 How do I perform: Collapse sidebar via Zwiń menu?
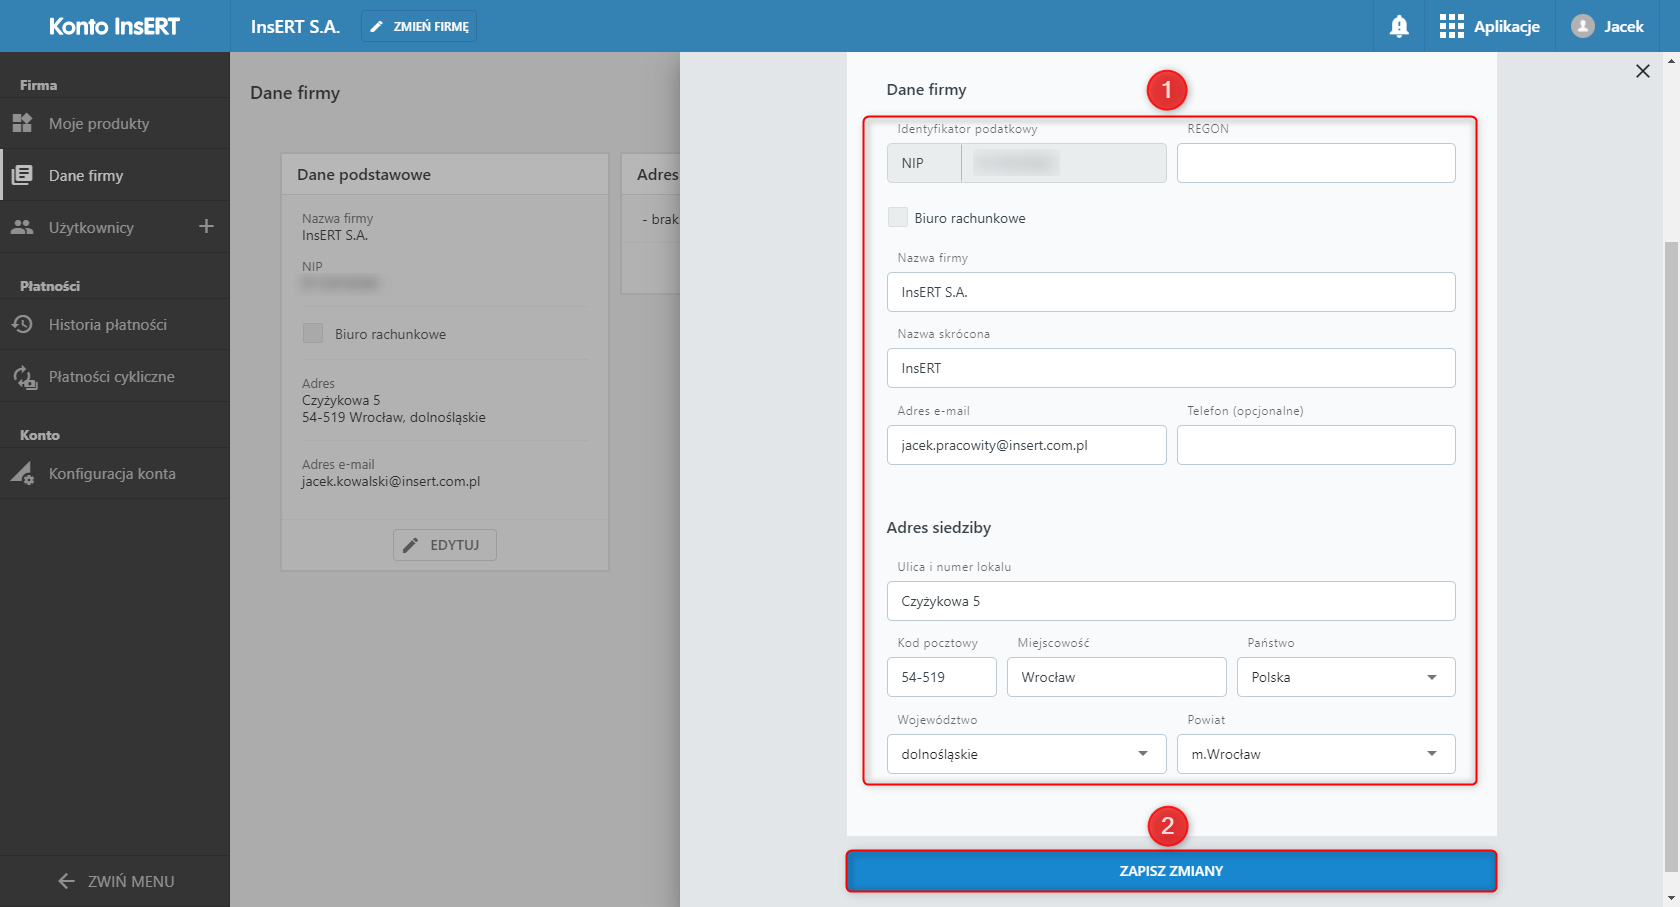(116, 881)
